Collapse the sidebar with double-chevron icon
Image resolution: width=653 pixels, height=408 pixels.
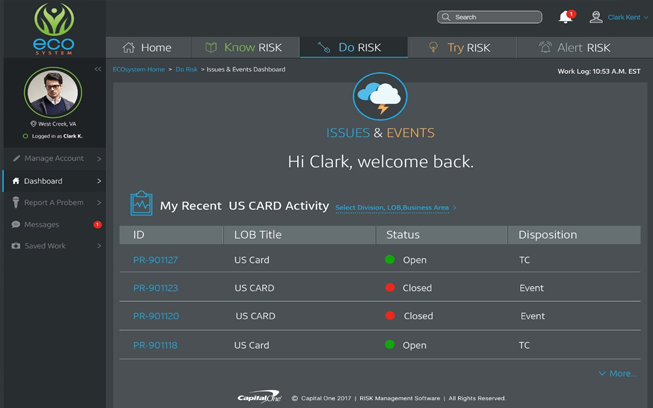(x=98, y=69)
